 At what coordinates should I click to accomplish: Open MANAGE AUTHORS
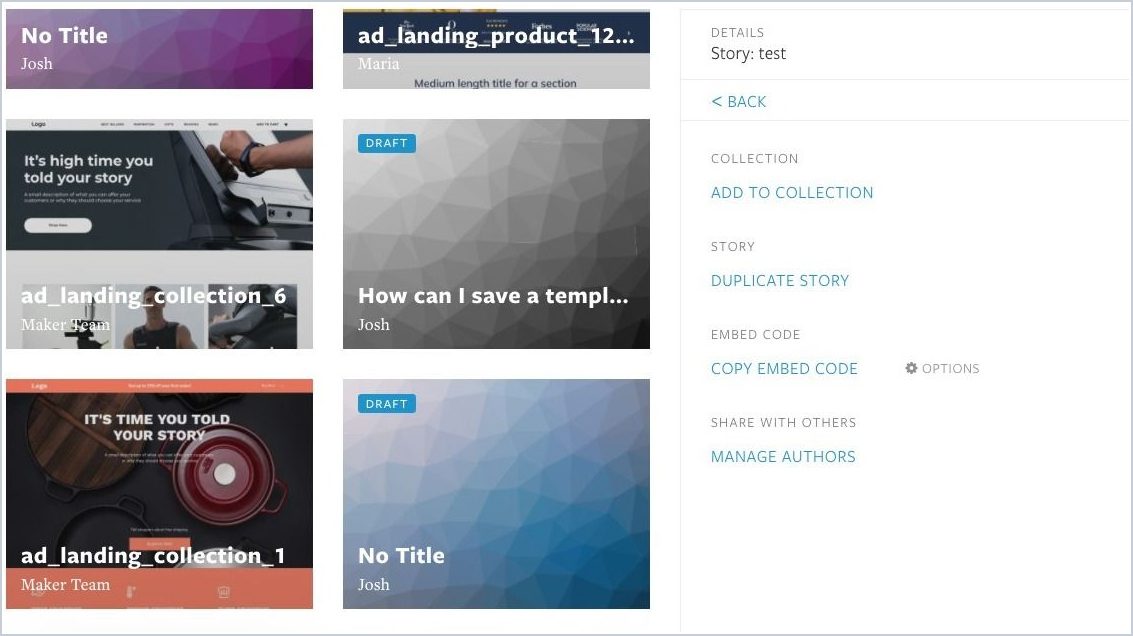coord(783,457)
